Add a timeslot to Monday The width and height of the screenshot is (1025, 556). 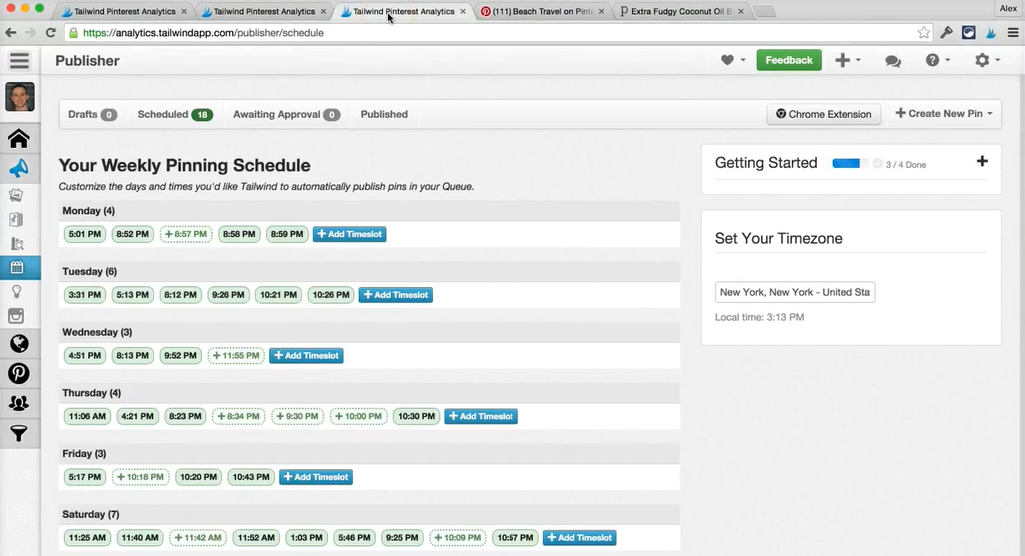click(350, 234)
